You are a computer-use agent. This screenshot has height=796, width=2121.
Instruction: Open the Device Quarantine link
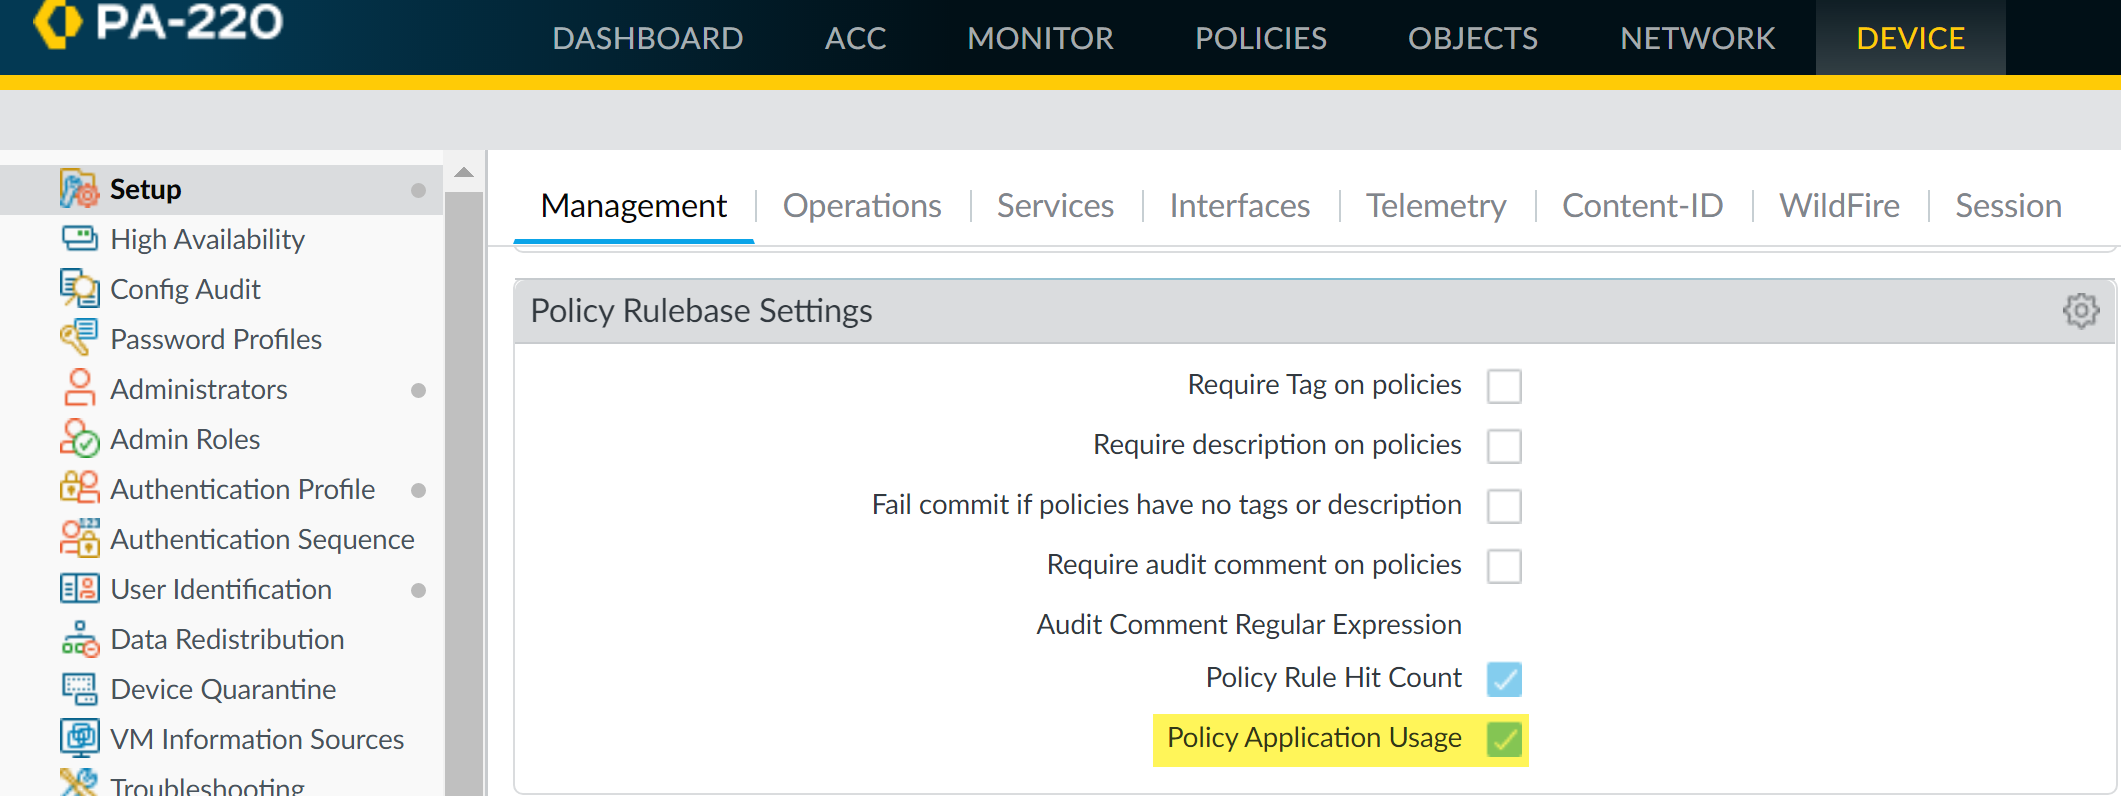click(x=223, y=689)
